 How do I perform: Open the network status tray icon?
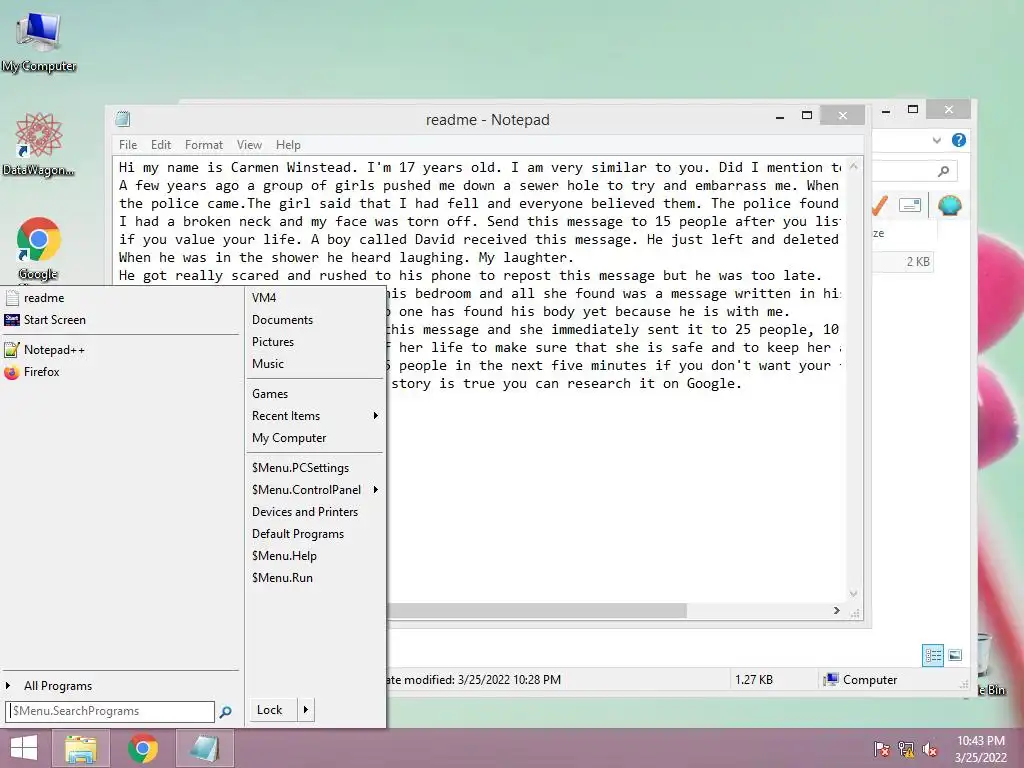click(x=906, y=749)
